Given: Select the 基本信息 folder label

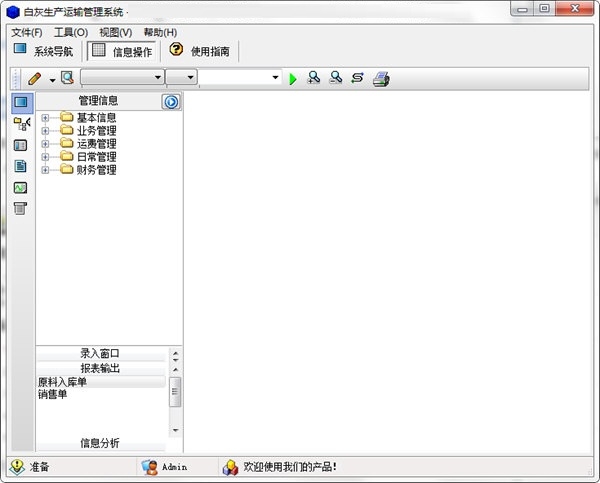Looking at the screenshot, I should pyautogui.click(x=96, y=117).
